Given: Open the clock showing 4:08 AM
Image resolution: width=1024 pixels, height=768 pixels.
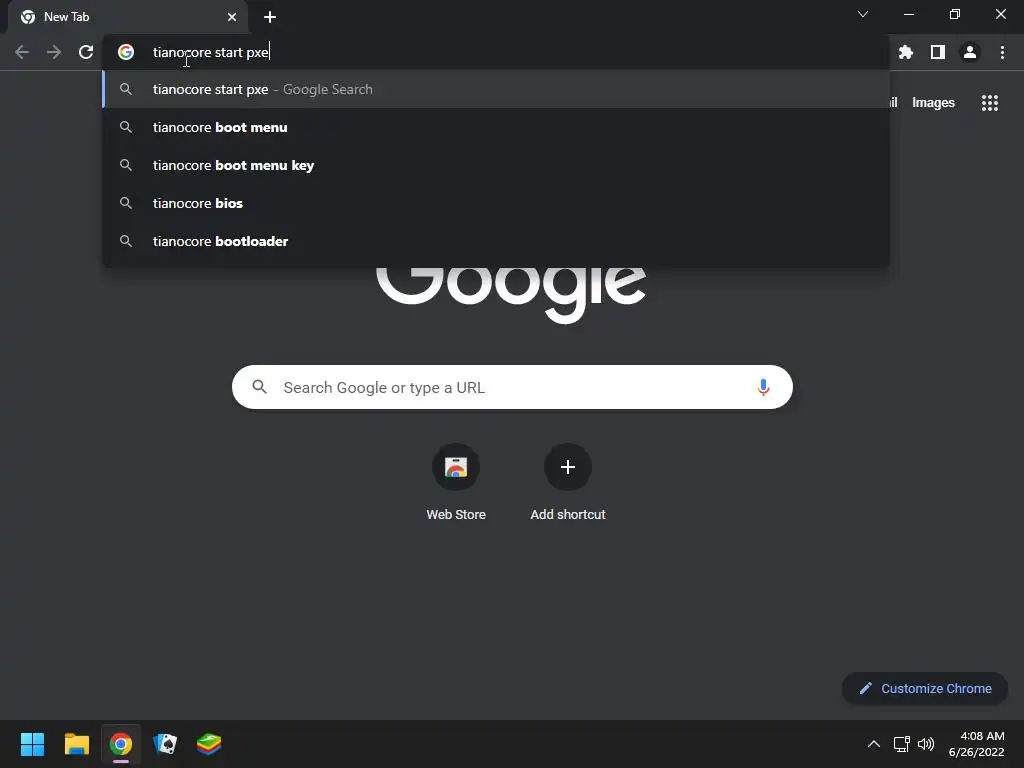Looking at the screenshot, I should 976,744.
